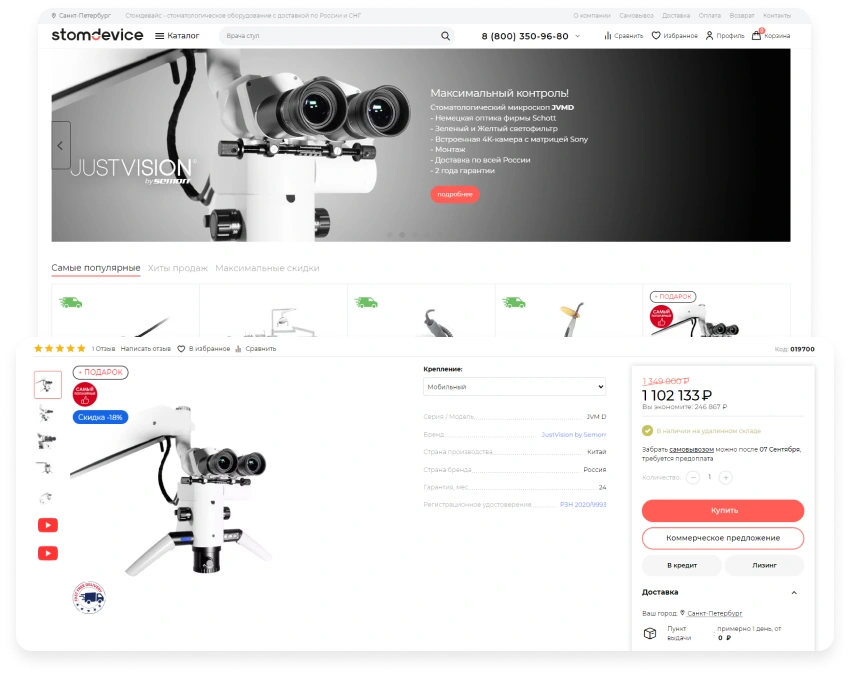Play the first YouTube video thumbnail
The height and width of the screenshot is (675, 850).
[48, 525]
